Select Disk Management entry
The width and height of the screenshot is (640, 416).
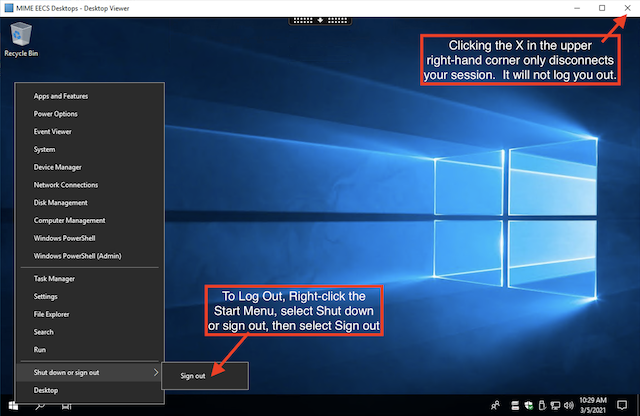tap(62, 202)
